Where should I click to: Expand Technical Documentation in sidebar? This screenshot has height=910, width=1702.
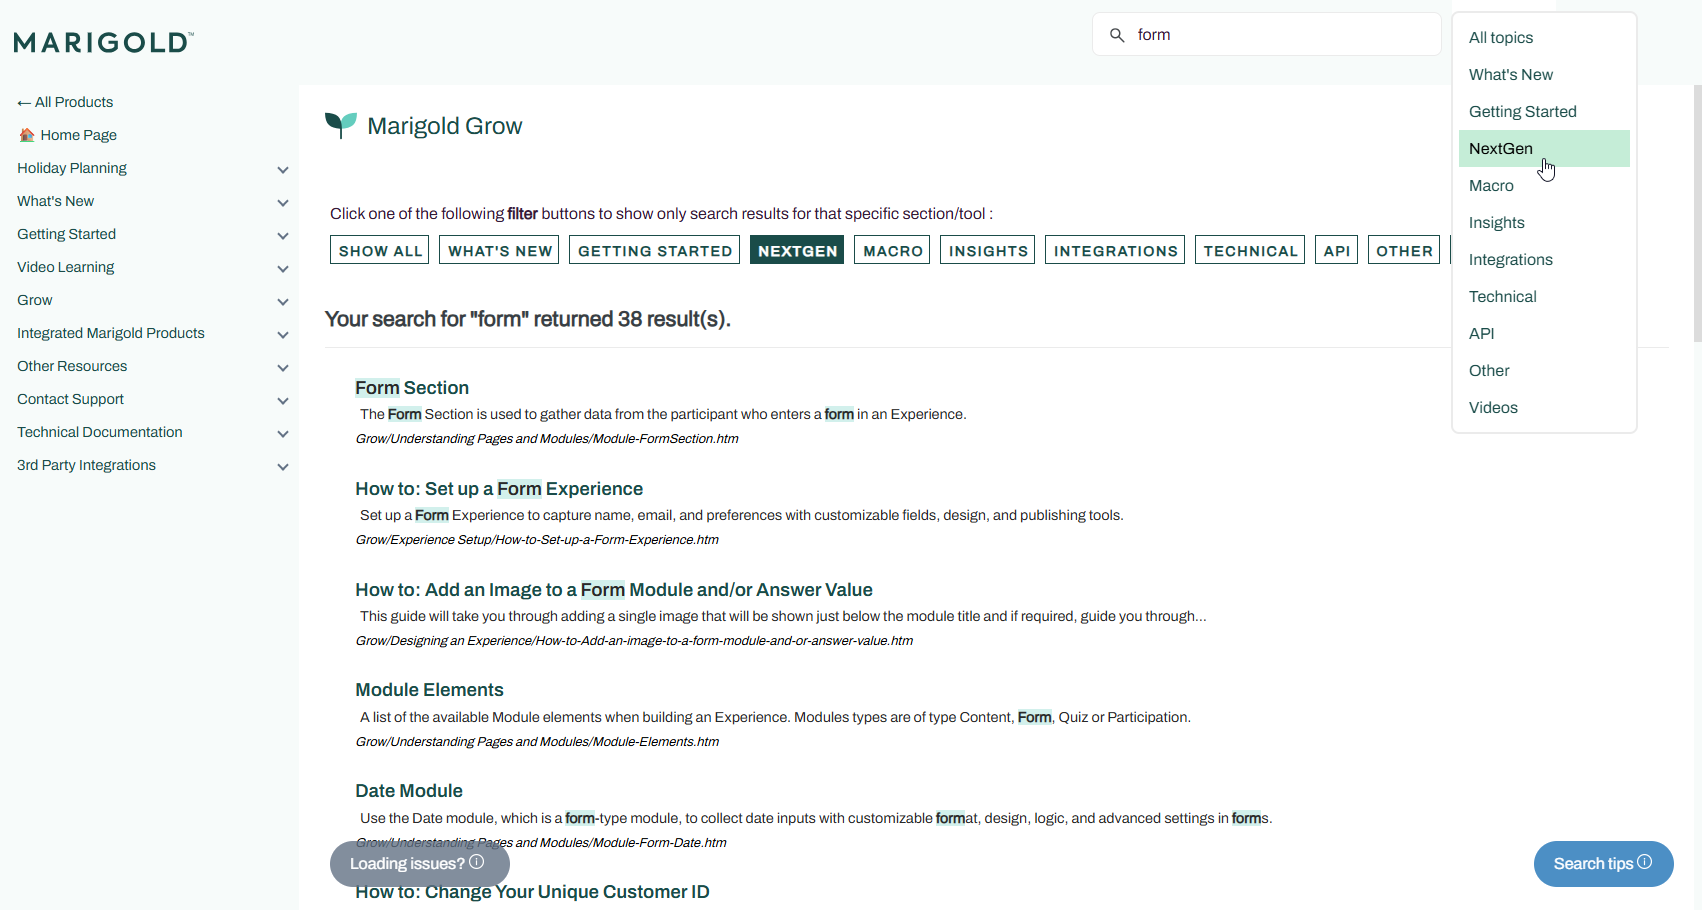(283, 433)
